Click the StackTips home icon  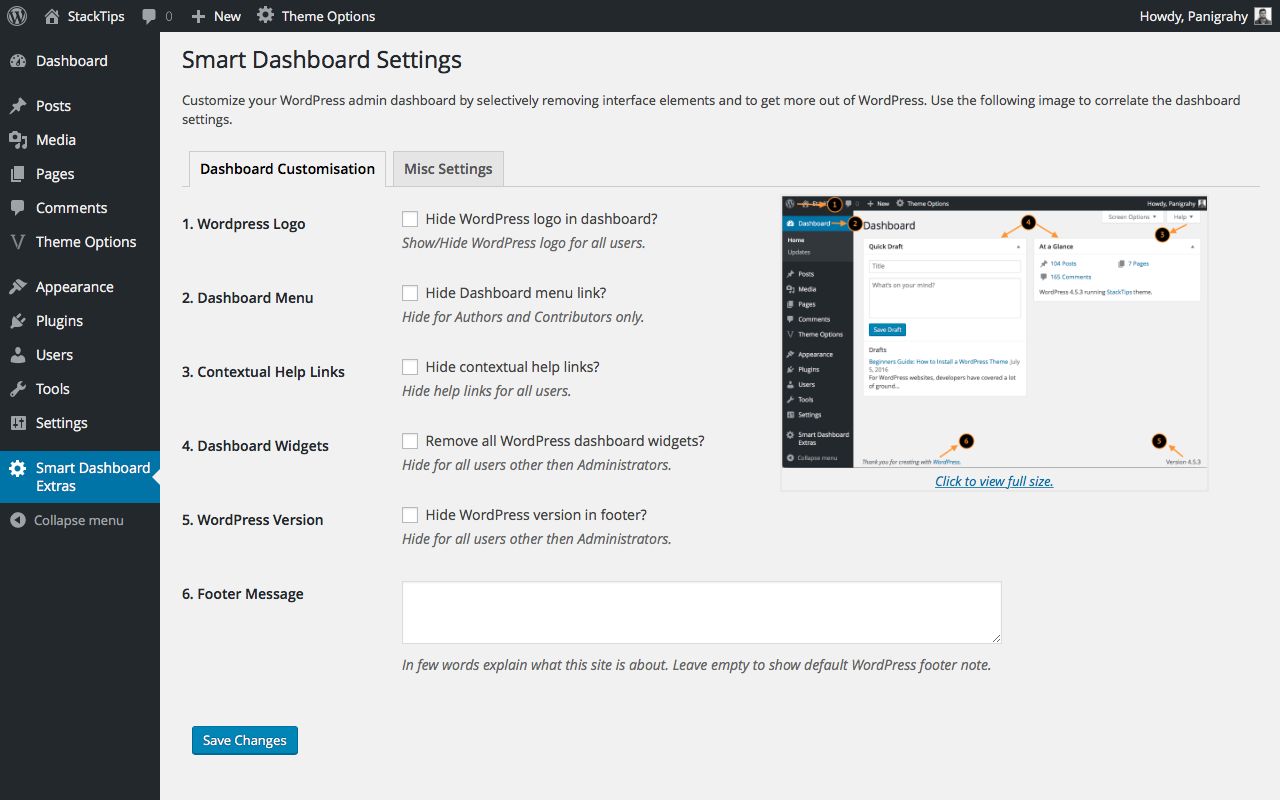pos(52,16)
